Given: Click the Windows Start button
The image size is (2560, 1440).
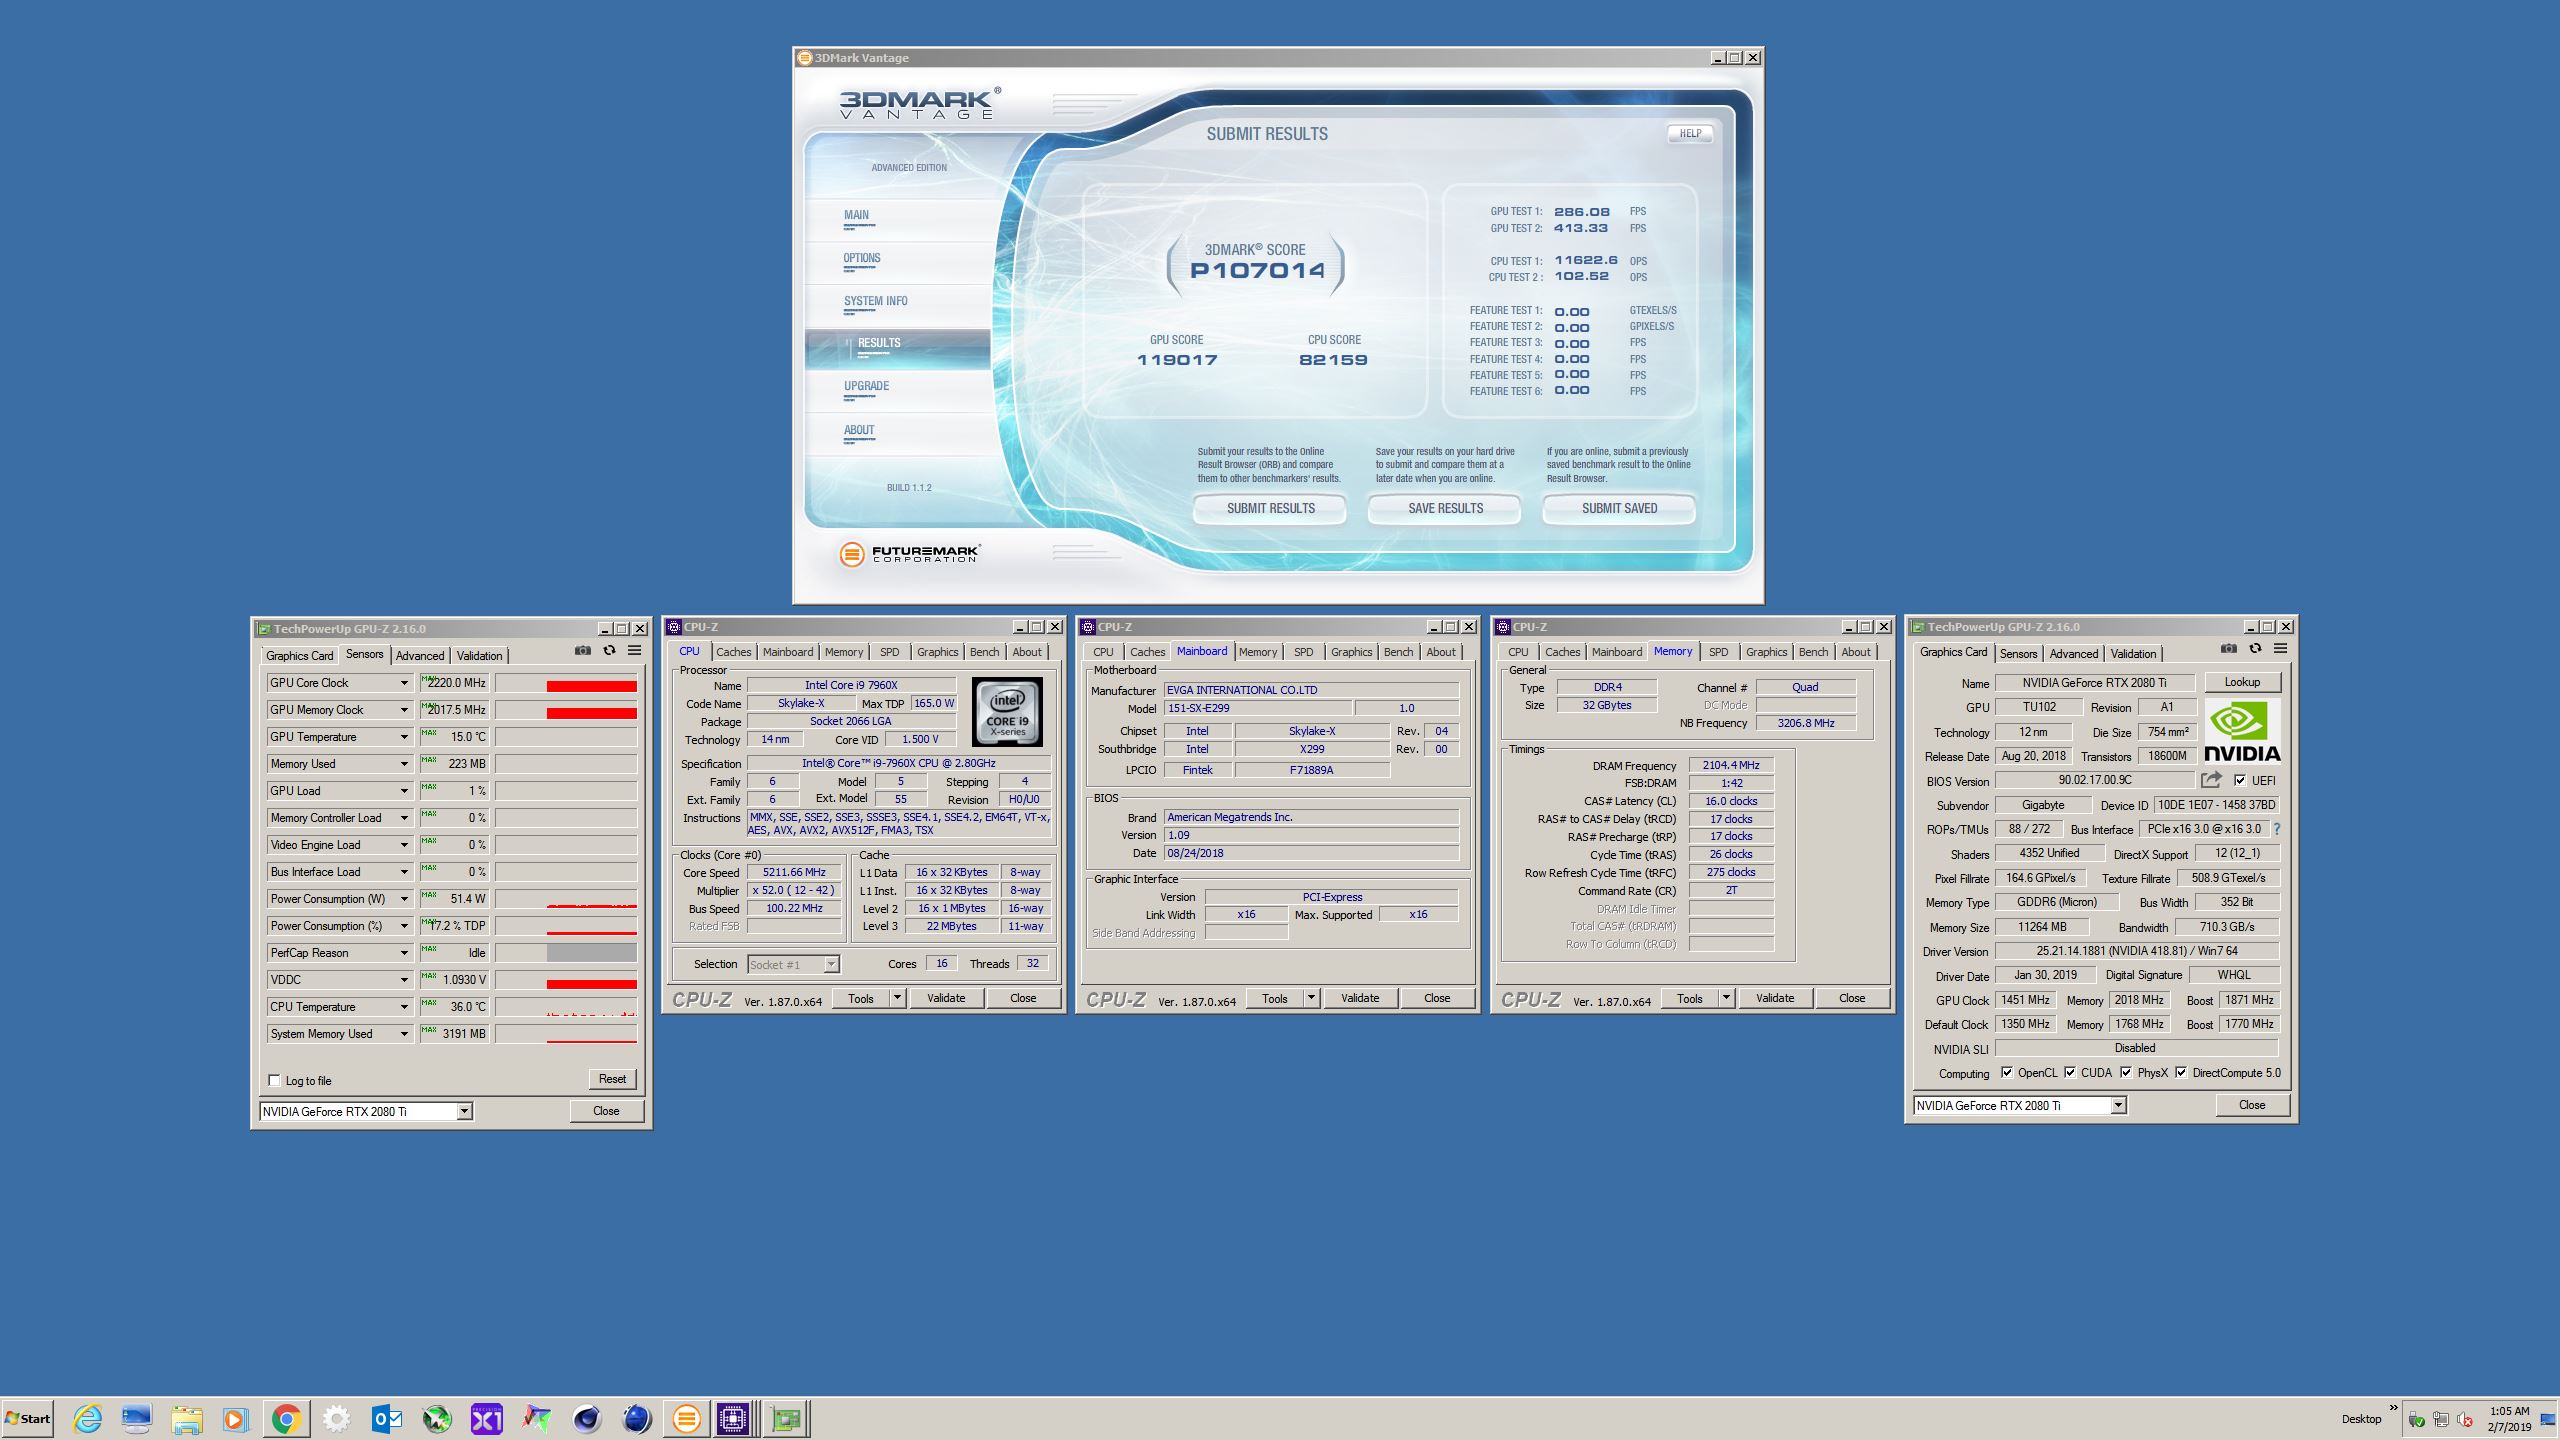Looking at the screenshot, I should 28,1418.
